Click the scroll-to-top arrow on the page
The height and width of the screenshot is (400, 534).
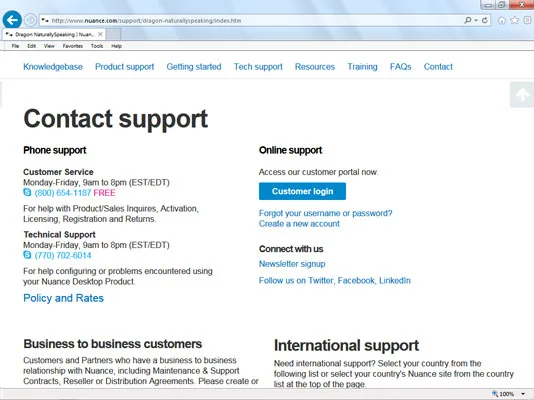point(522,95)
